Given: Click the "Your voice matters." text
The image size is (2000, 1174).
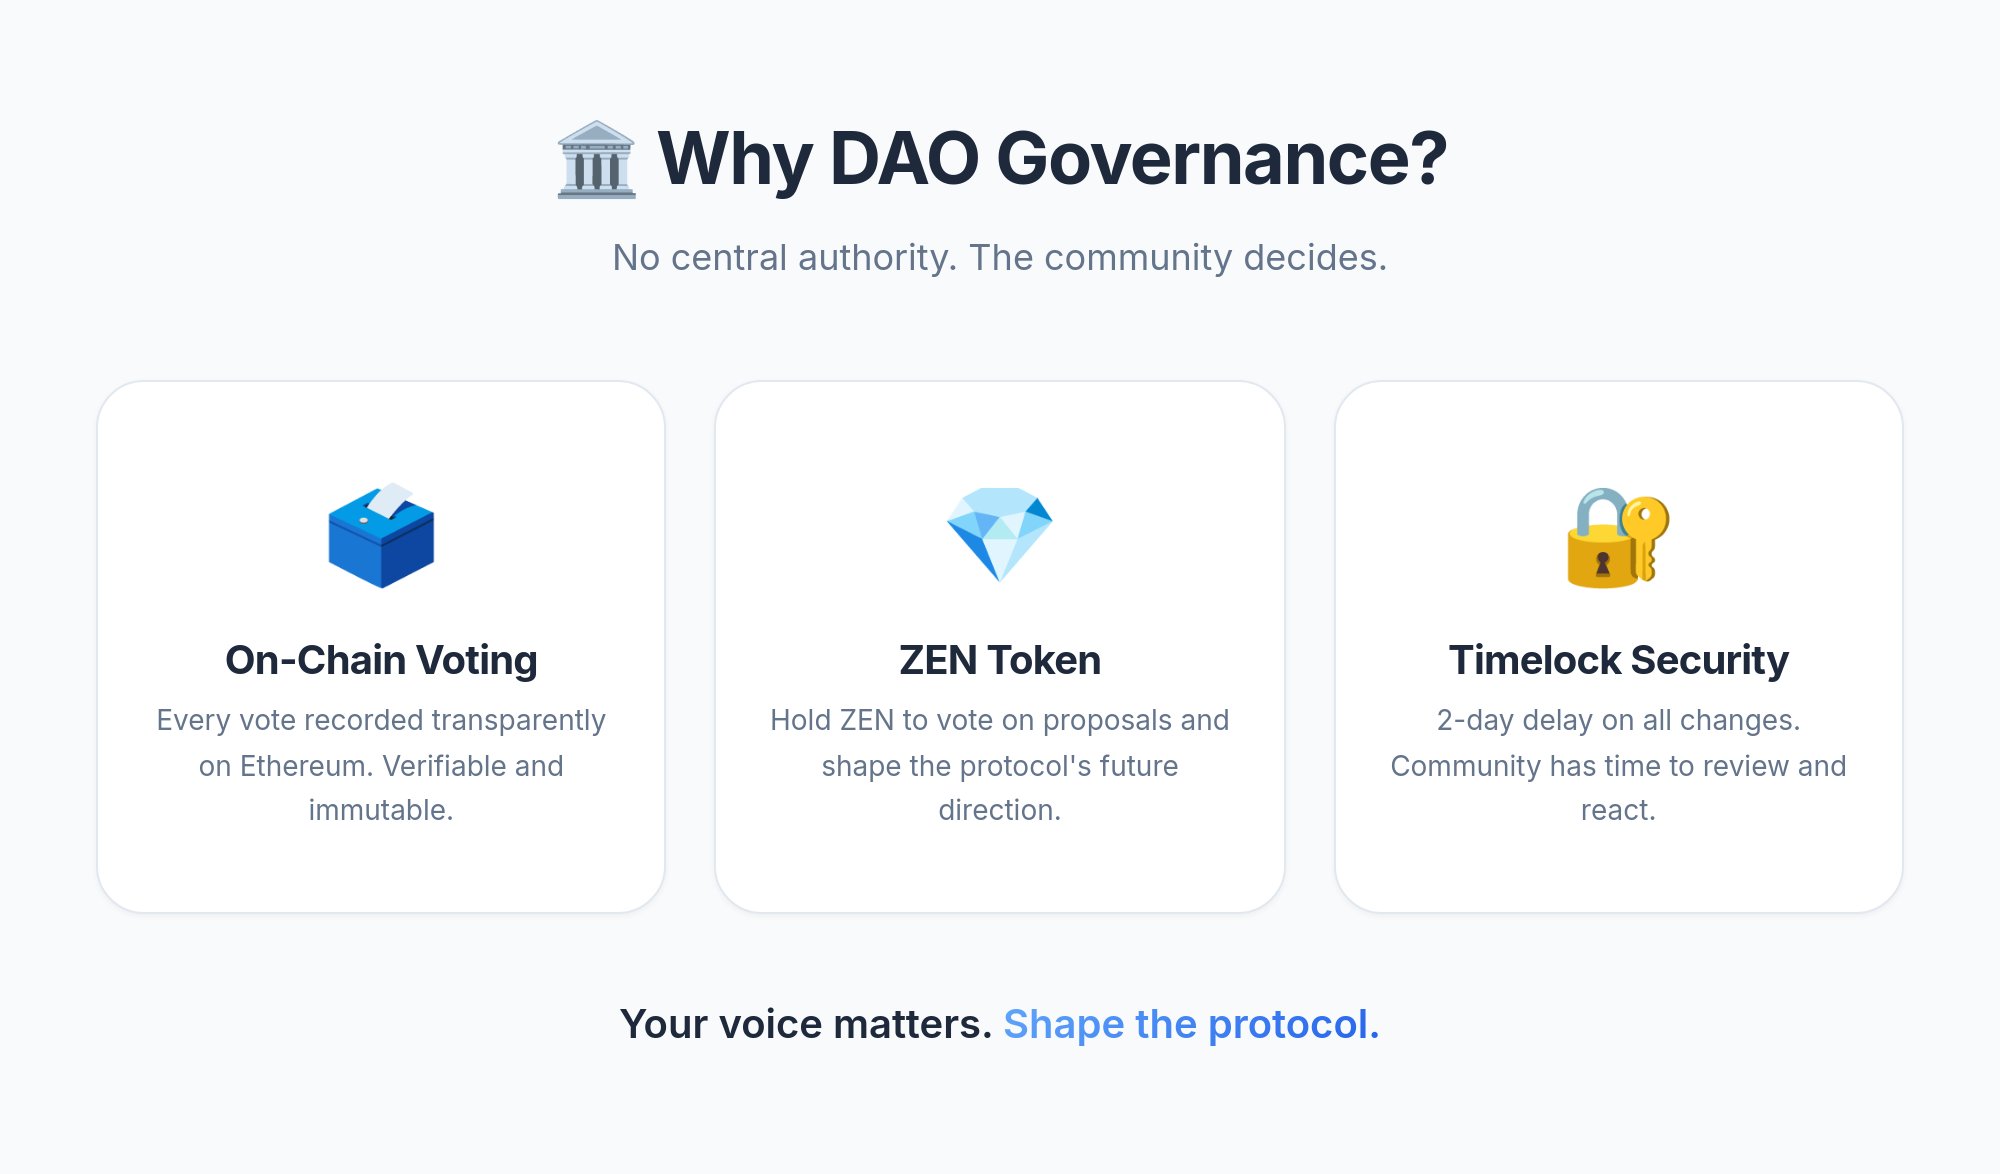Looking at the screenshot, I should (x=805, y=1024).
